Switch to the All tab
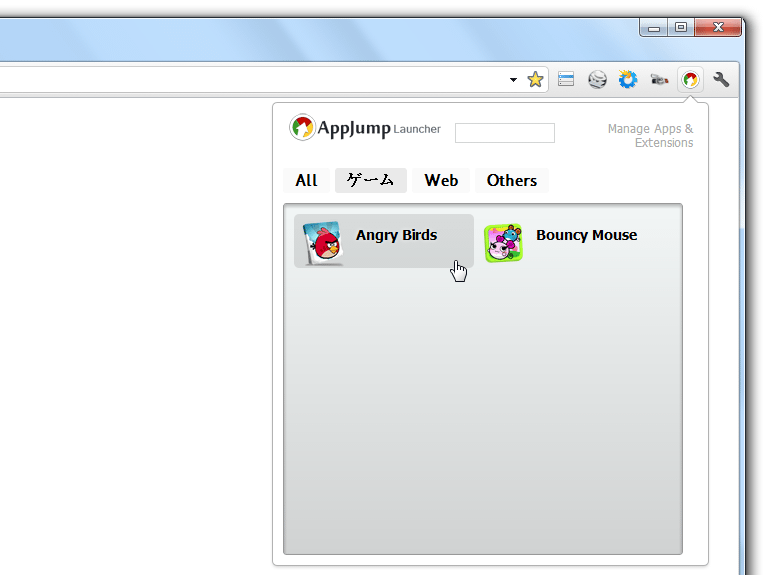The image size is (767, 575). click(306, 181)
